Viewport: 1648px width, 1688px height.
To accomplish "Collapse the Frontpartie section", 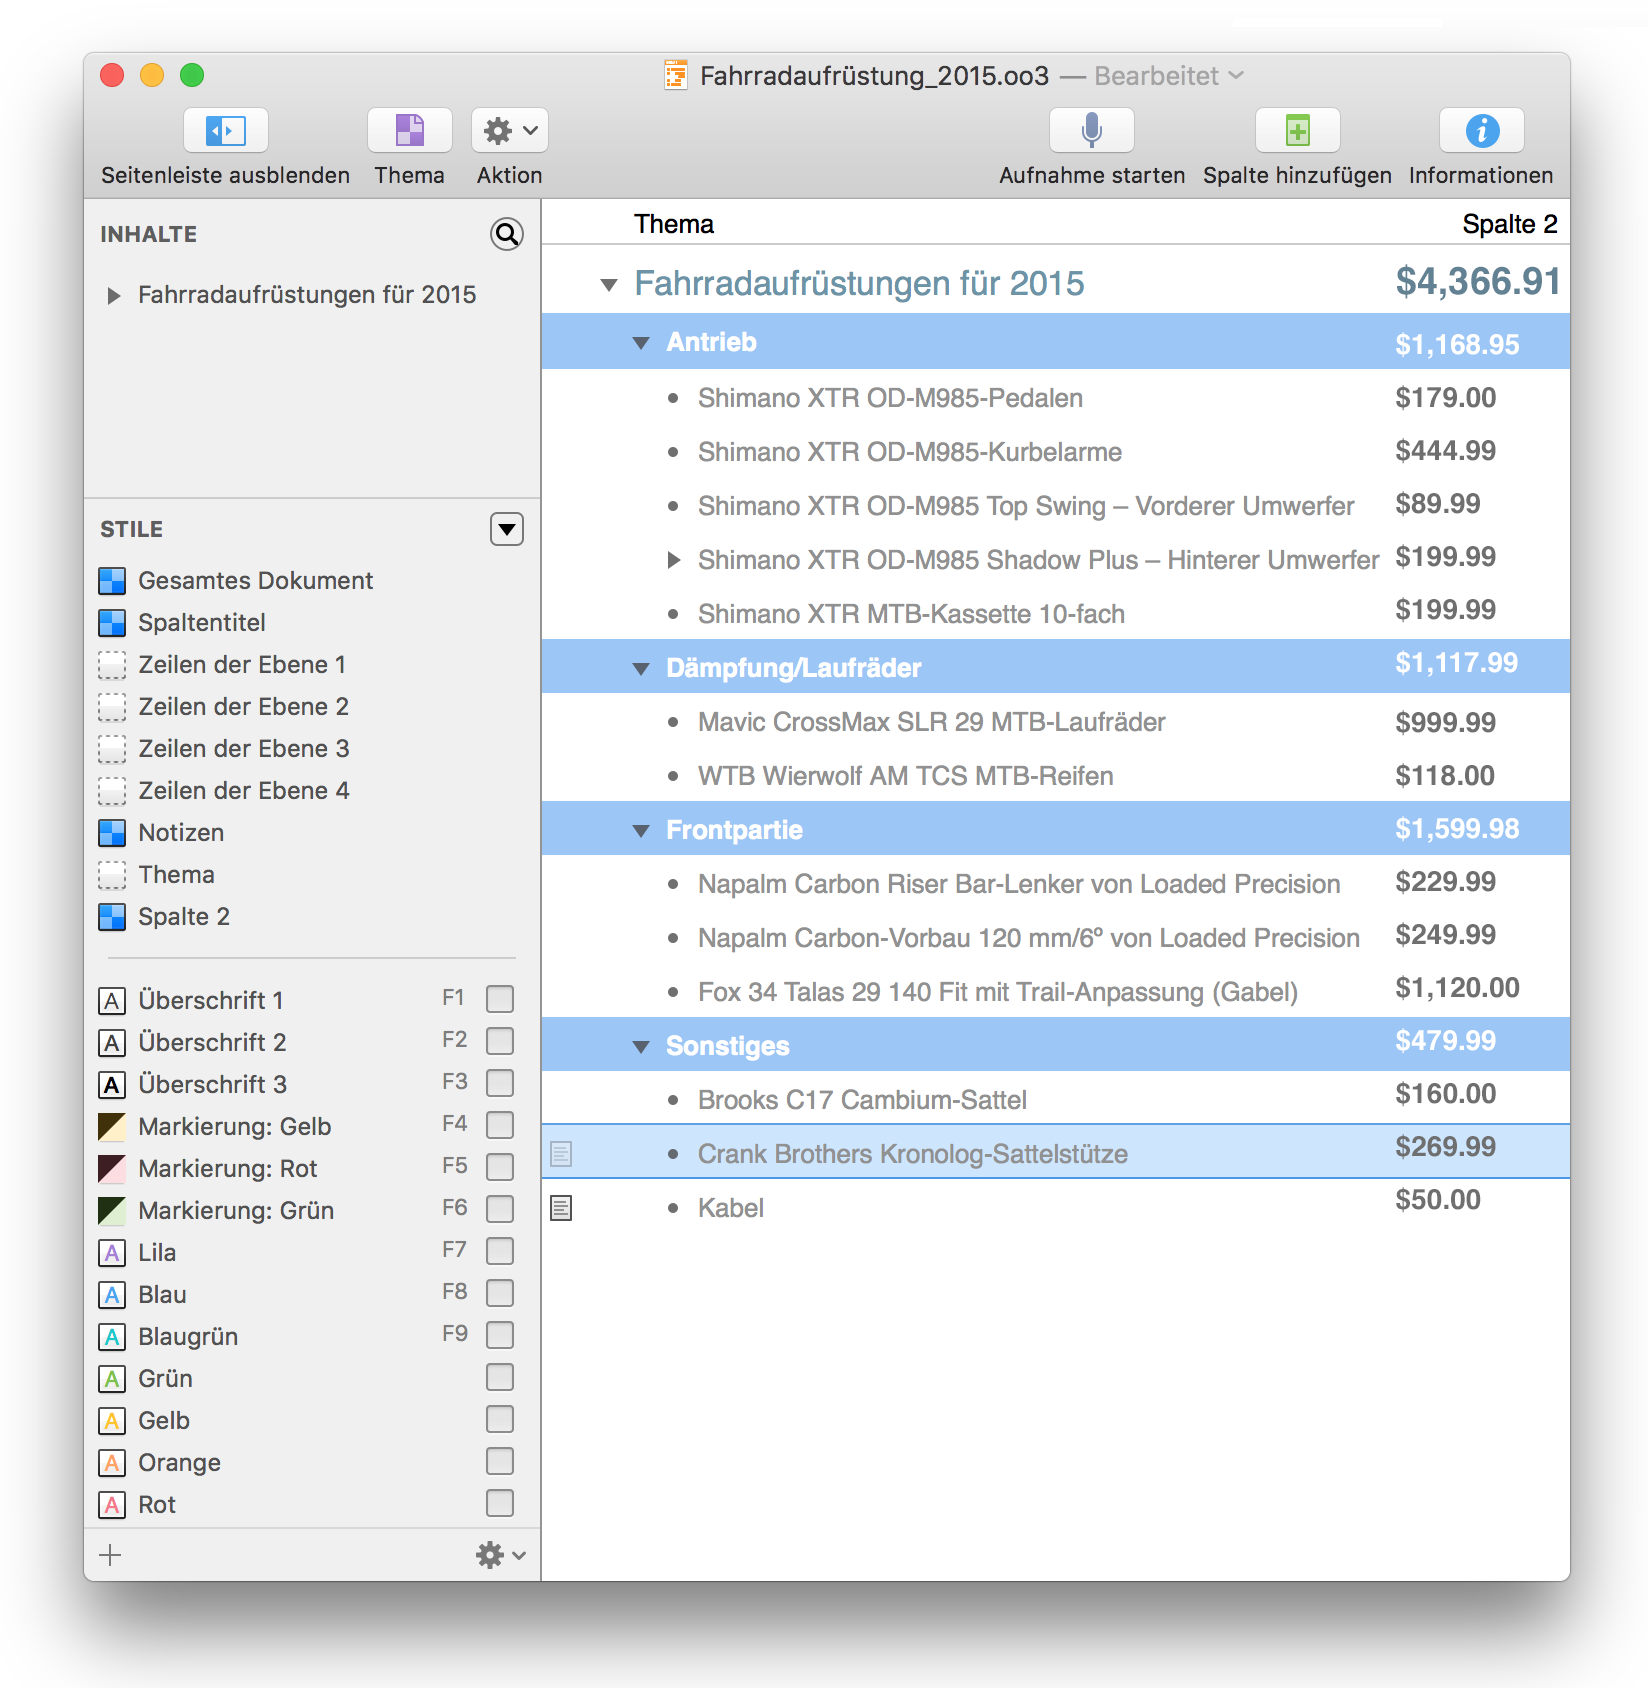I will [x=641, y=831].
